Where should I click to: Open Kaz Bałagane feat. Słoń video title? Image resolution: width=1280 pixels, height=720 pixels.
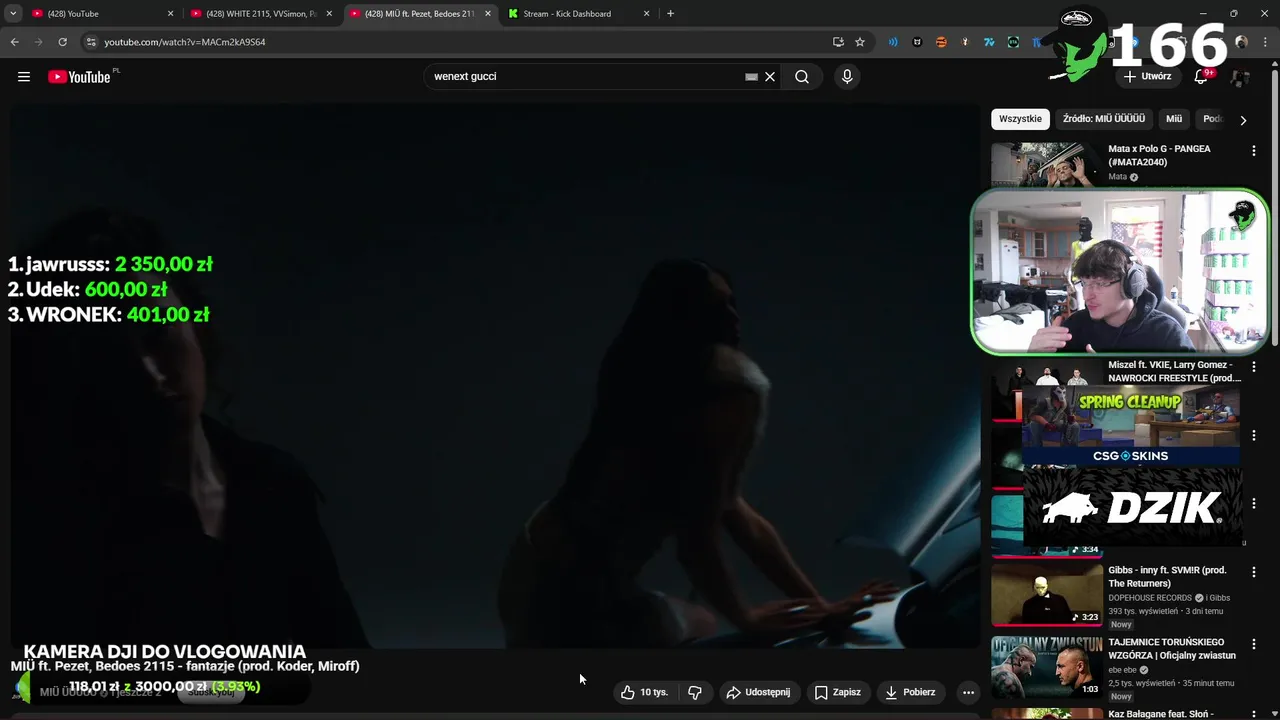1160,714
